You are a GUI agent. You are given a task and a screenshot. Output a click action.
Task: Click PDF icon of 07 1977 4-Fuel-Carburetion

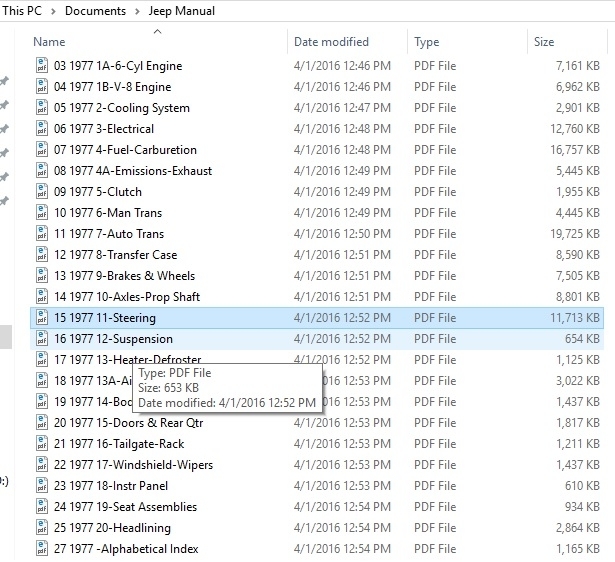[x=42, y=149]
